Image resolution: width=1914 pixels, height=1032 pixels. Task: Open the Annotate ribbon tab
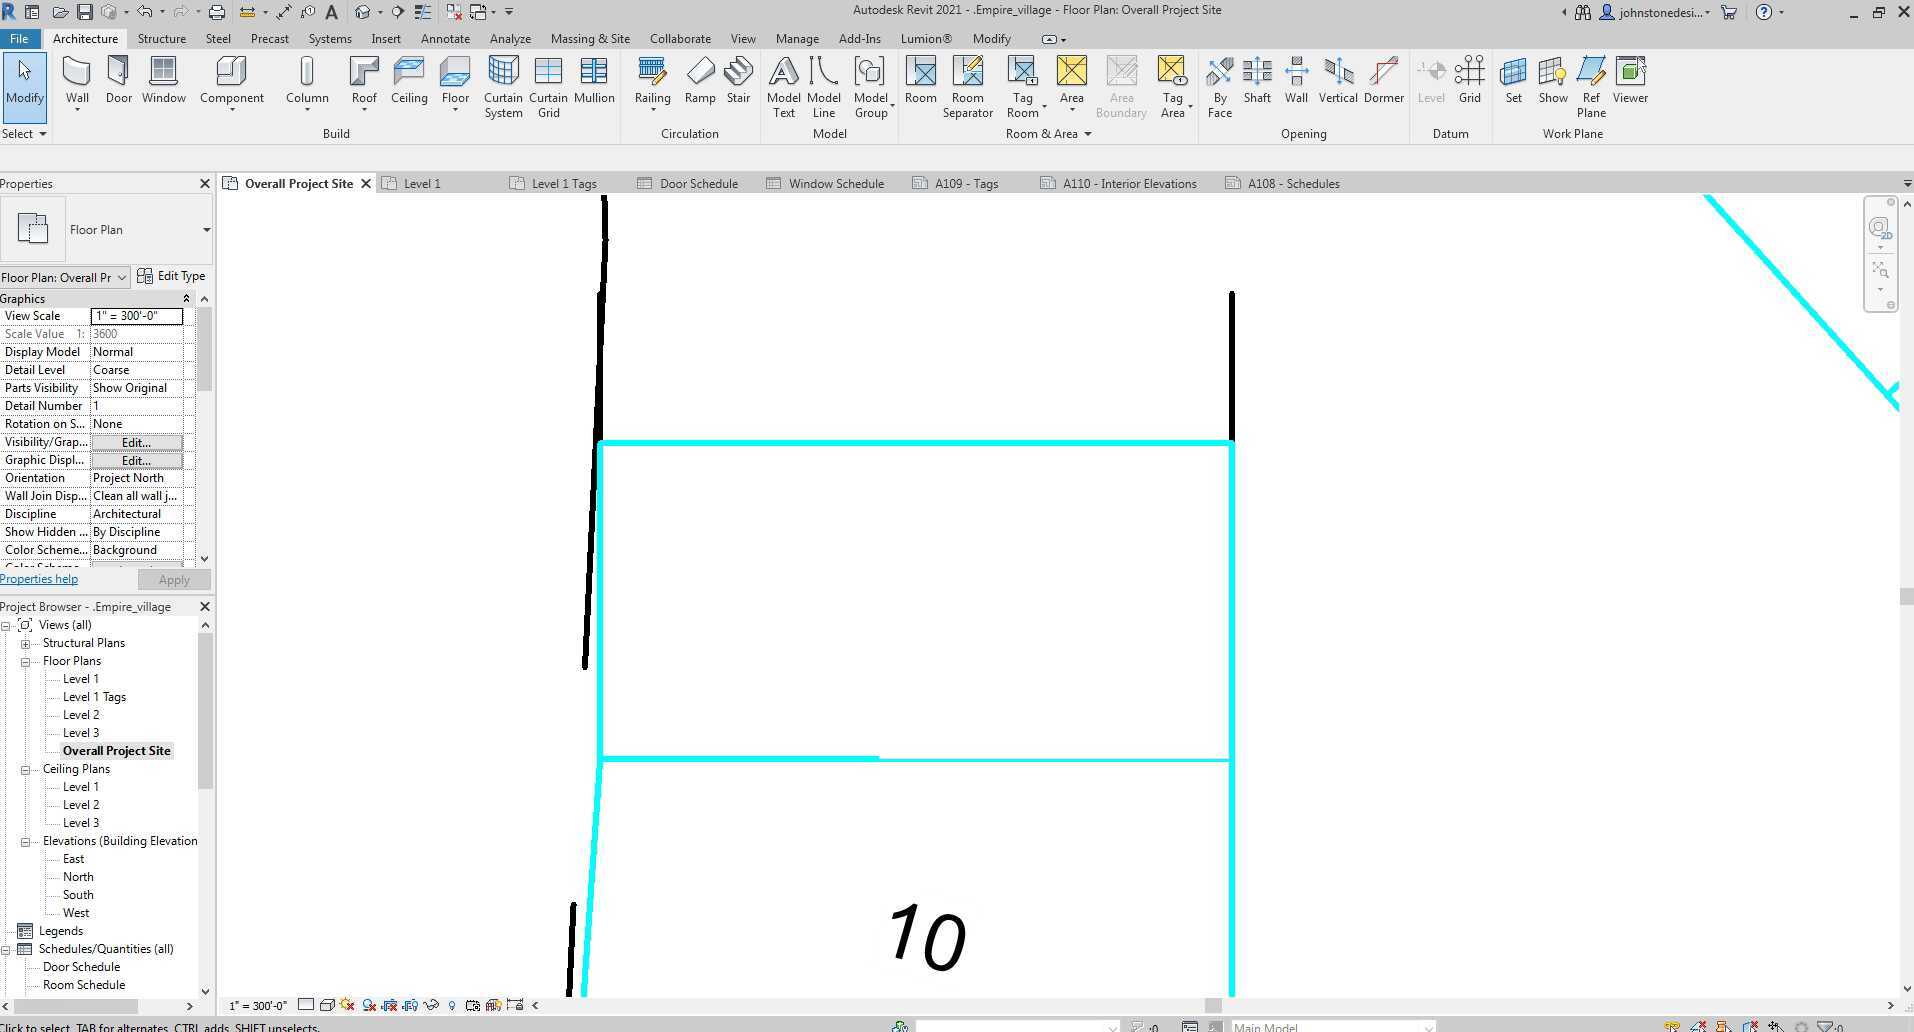click(x=445, y=38)
